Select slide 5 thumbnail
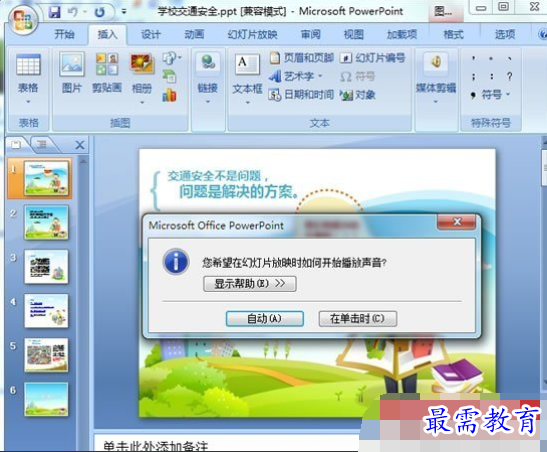The image size is (547, 452). 46,355
